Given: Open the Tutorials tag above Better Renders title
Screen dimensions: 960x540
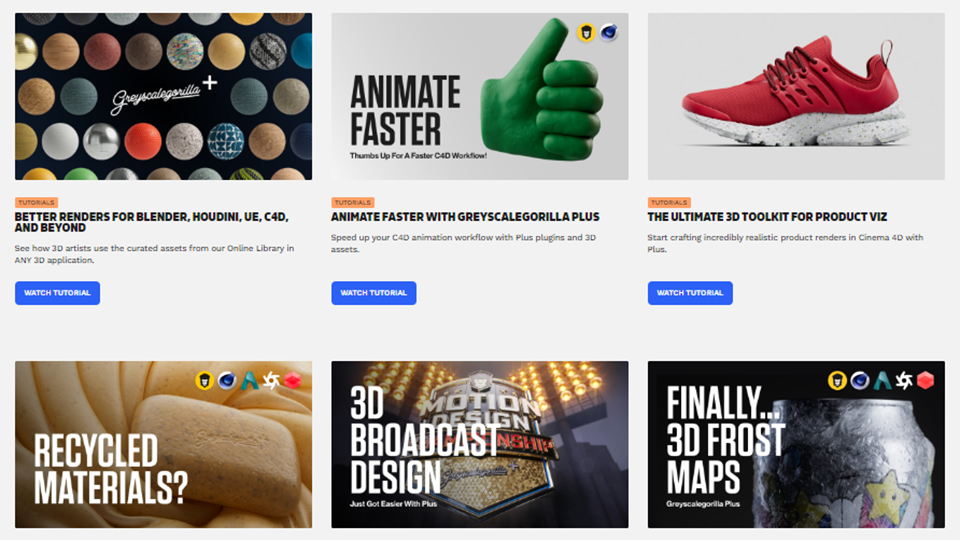Looking at the screenshot, I should [x=36, y=203].
